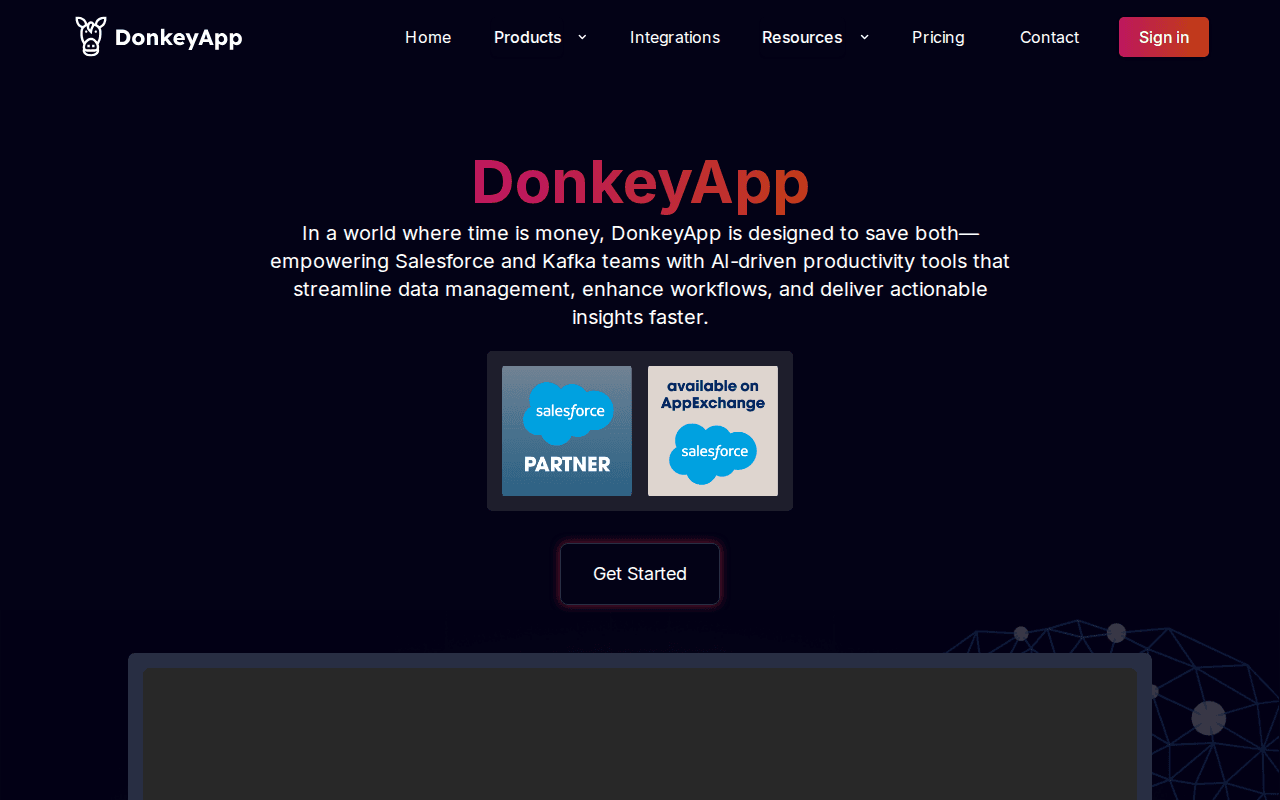Click the dark video preview panel
The image size is (1280, 800).
(x=640, y=734)
